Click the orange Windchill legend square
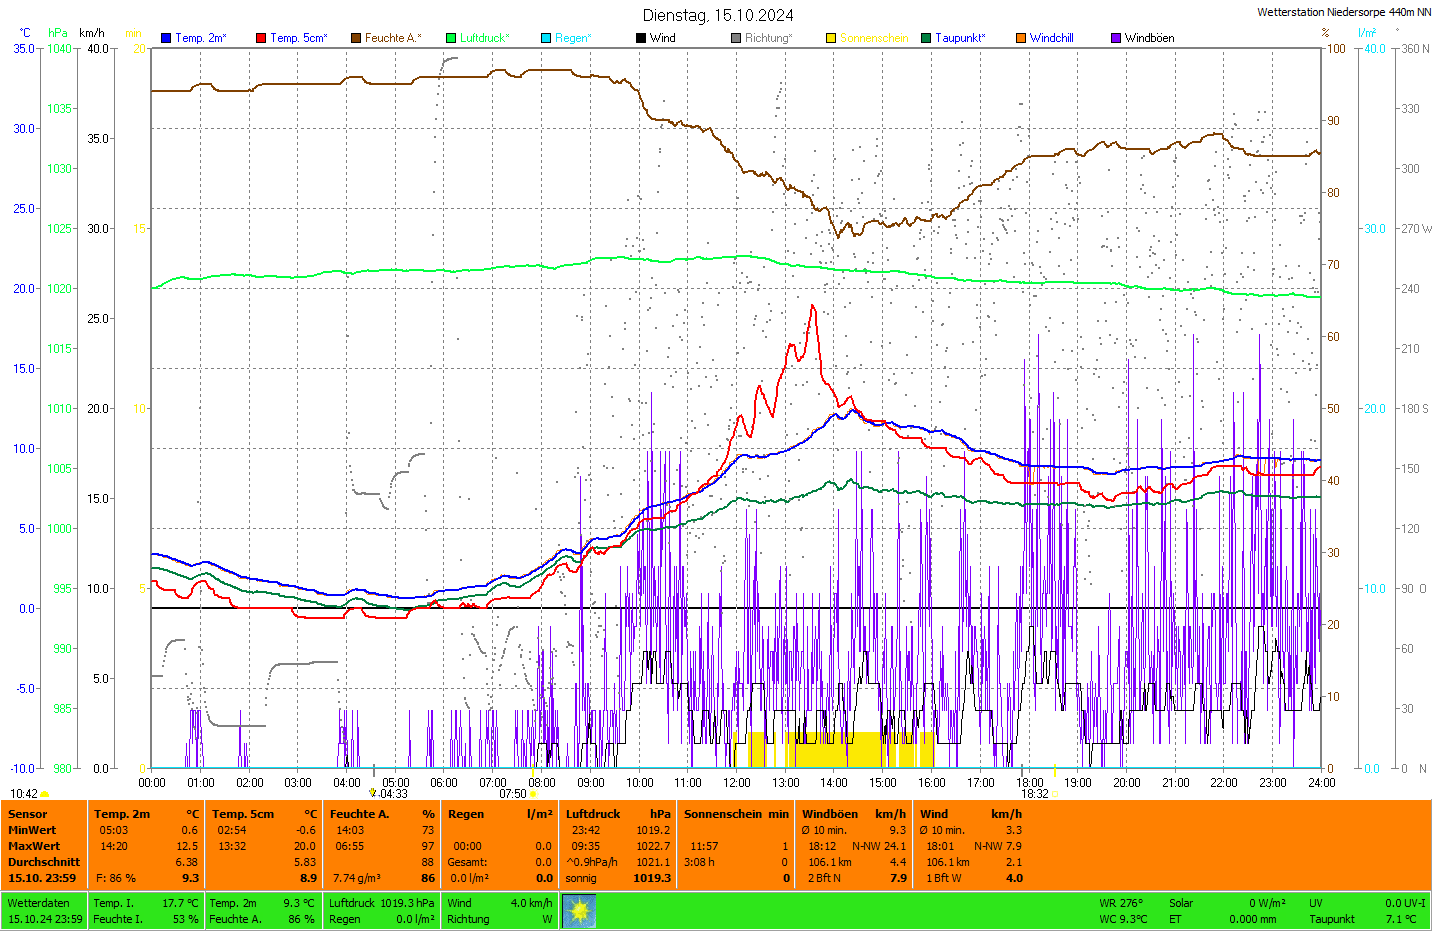Image resolution: width=1432 pixels, height=931 pixels. (1021, 38)
